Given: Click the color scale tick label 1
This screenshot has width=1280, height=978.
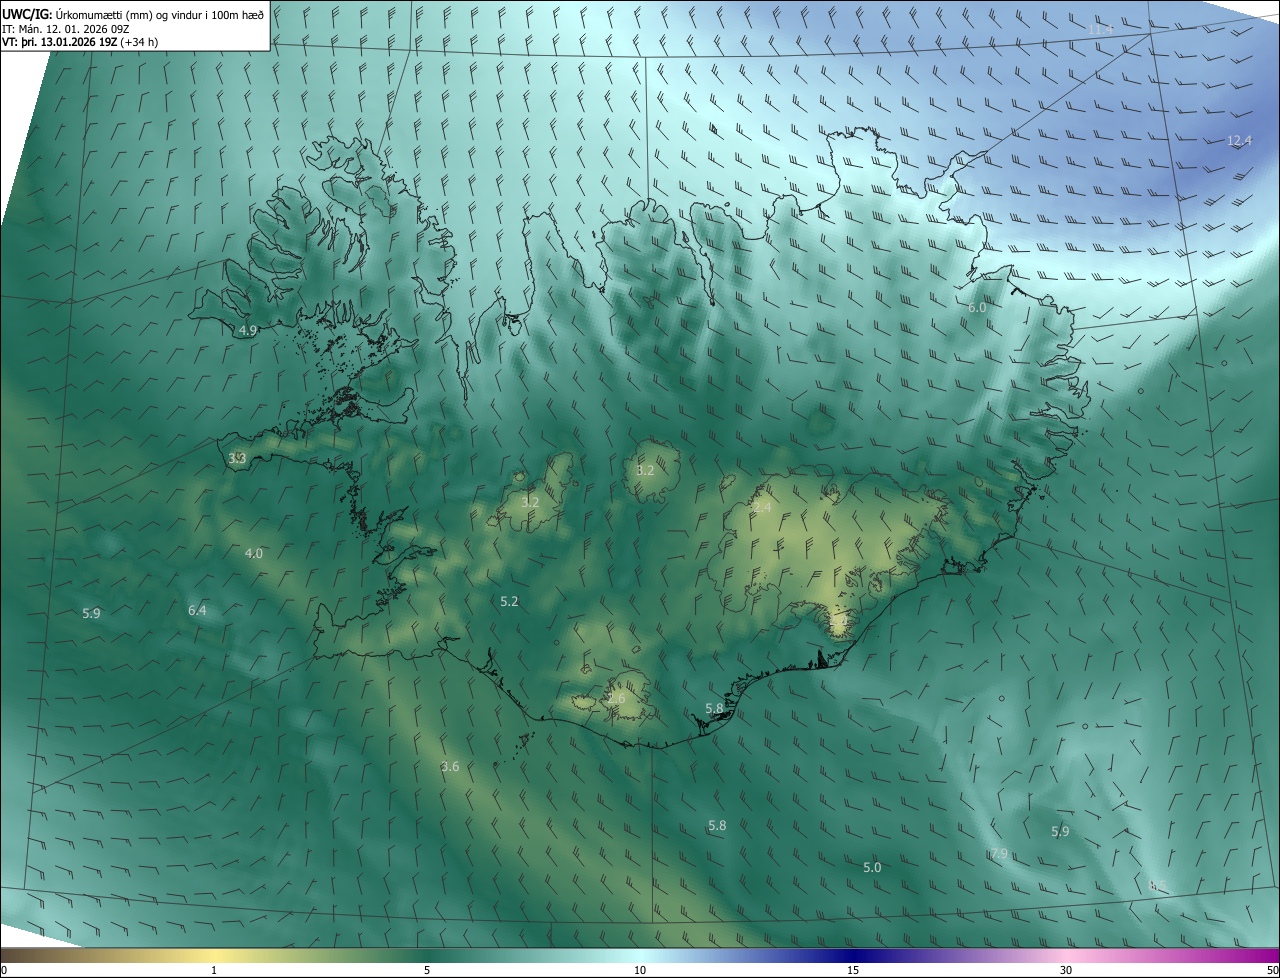Looking at the screenshot, I should pos(214,970).
